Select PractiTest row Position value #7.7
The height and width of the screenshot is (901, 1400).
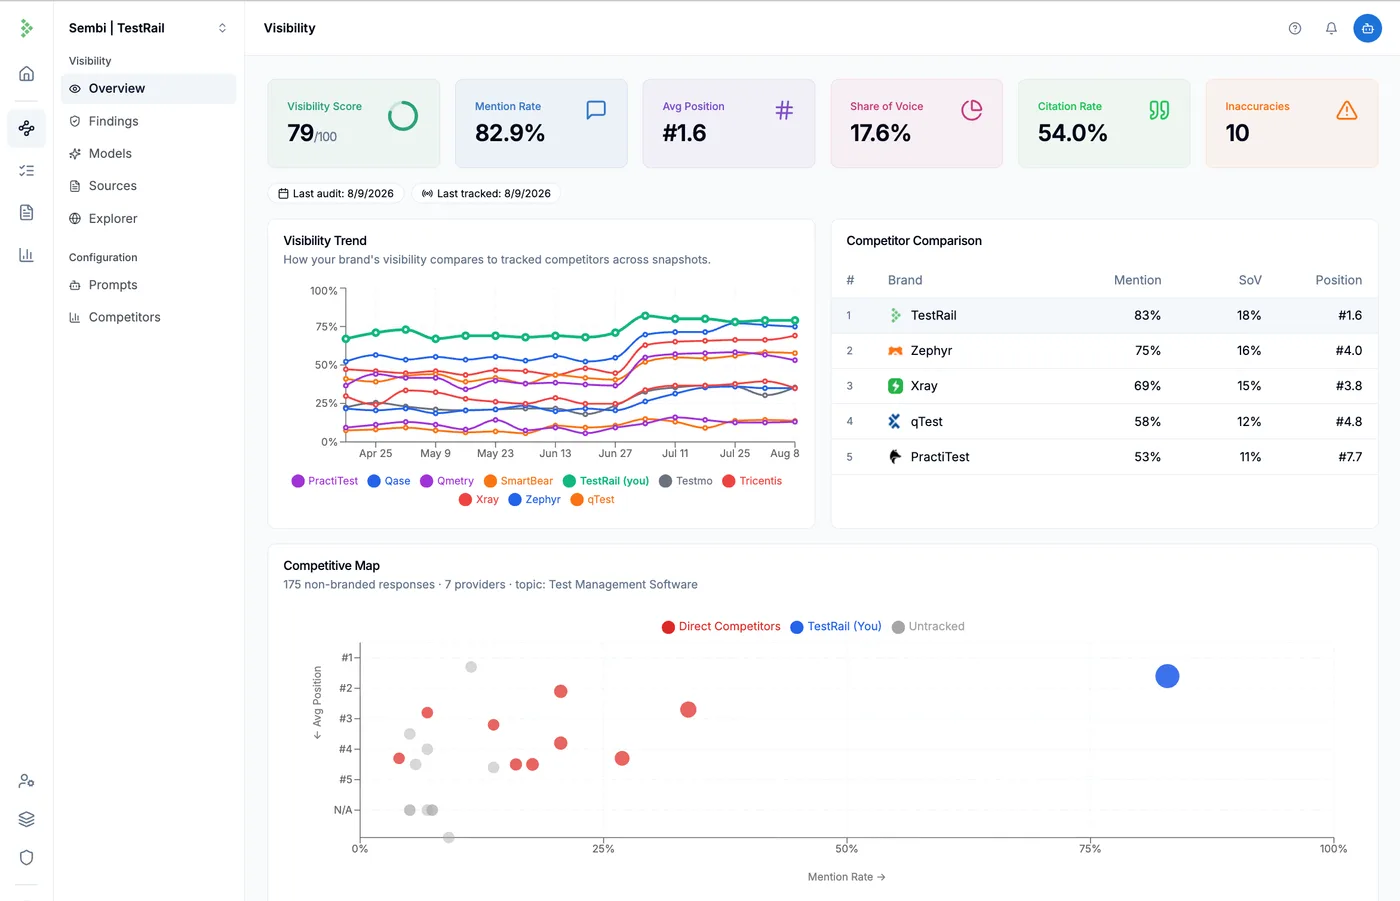click(1350, 457)
